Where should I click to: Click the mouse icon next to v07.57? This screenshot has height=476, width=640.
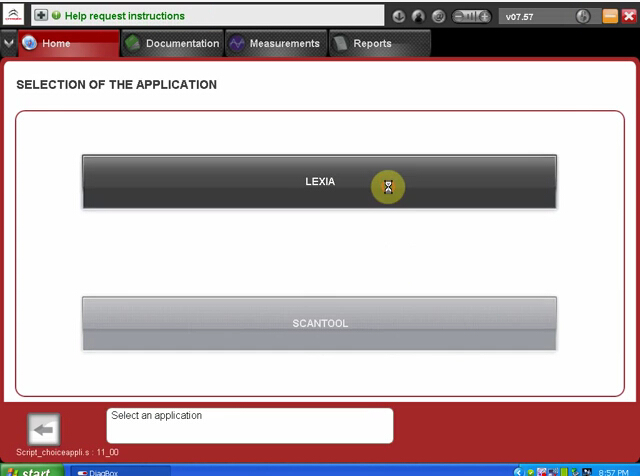583,16
